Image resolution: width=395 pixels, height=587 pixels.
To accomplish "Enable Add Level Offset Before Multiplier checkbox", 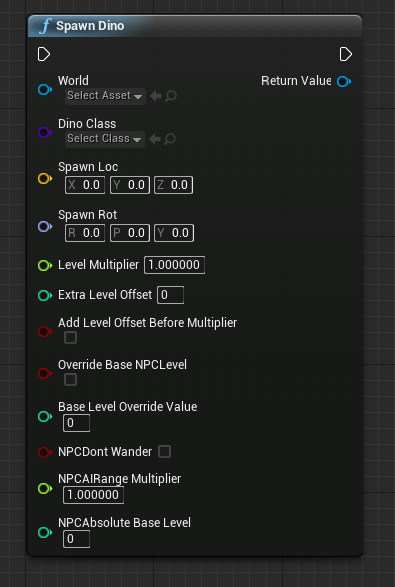I will tap(70, 337).
